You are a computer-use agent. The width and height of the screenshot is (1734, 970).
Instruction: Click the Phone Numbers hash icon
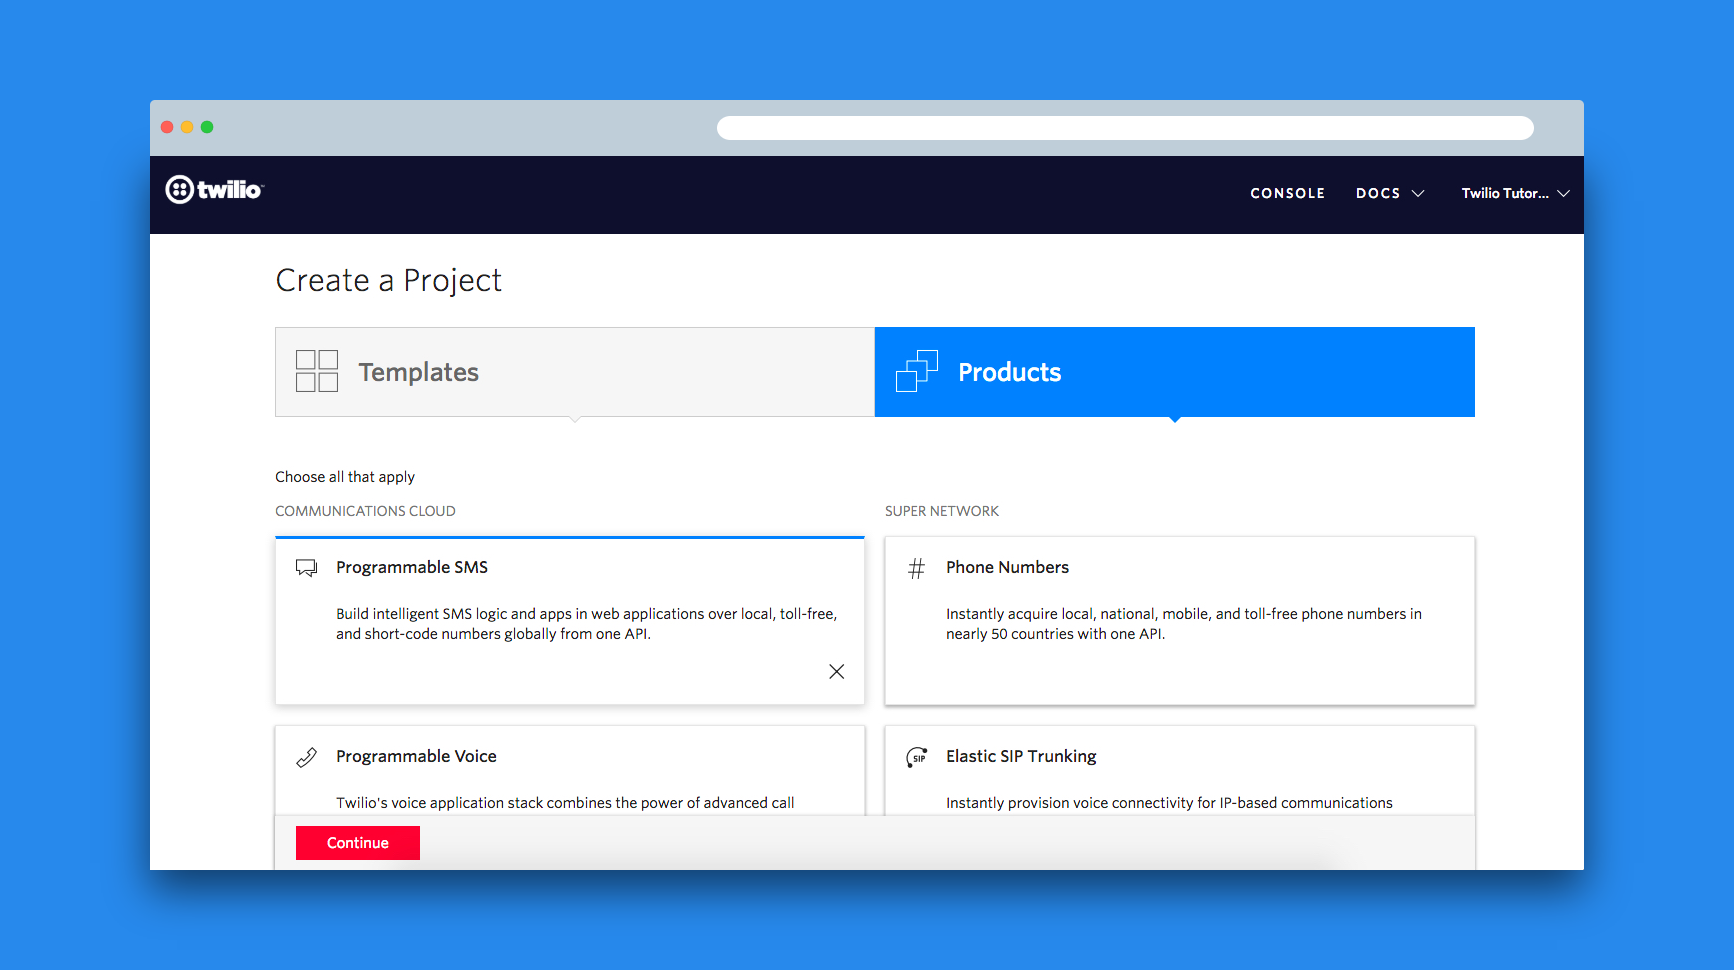(916, 569)
